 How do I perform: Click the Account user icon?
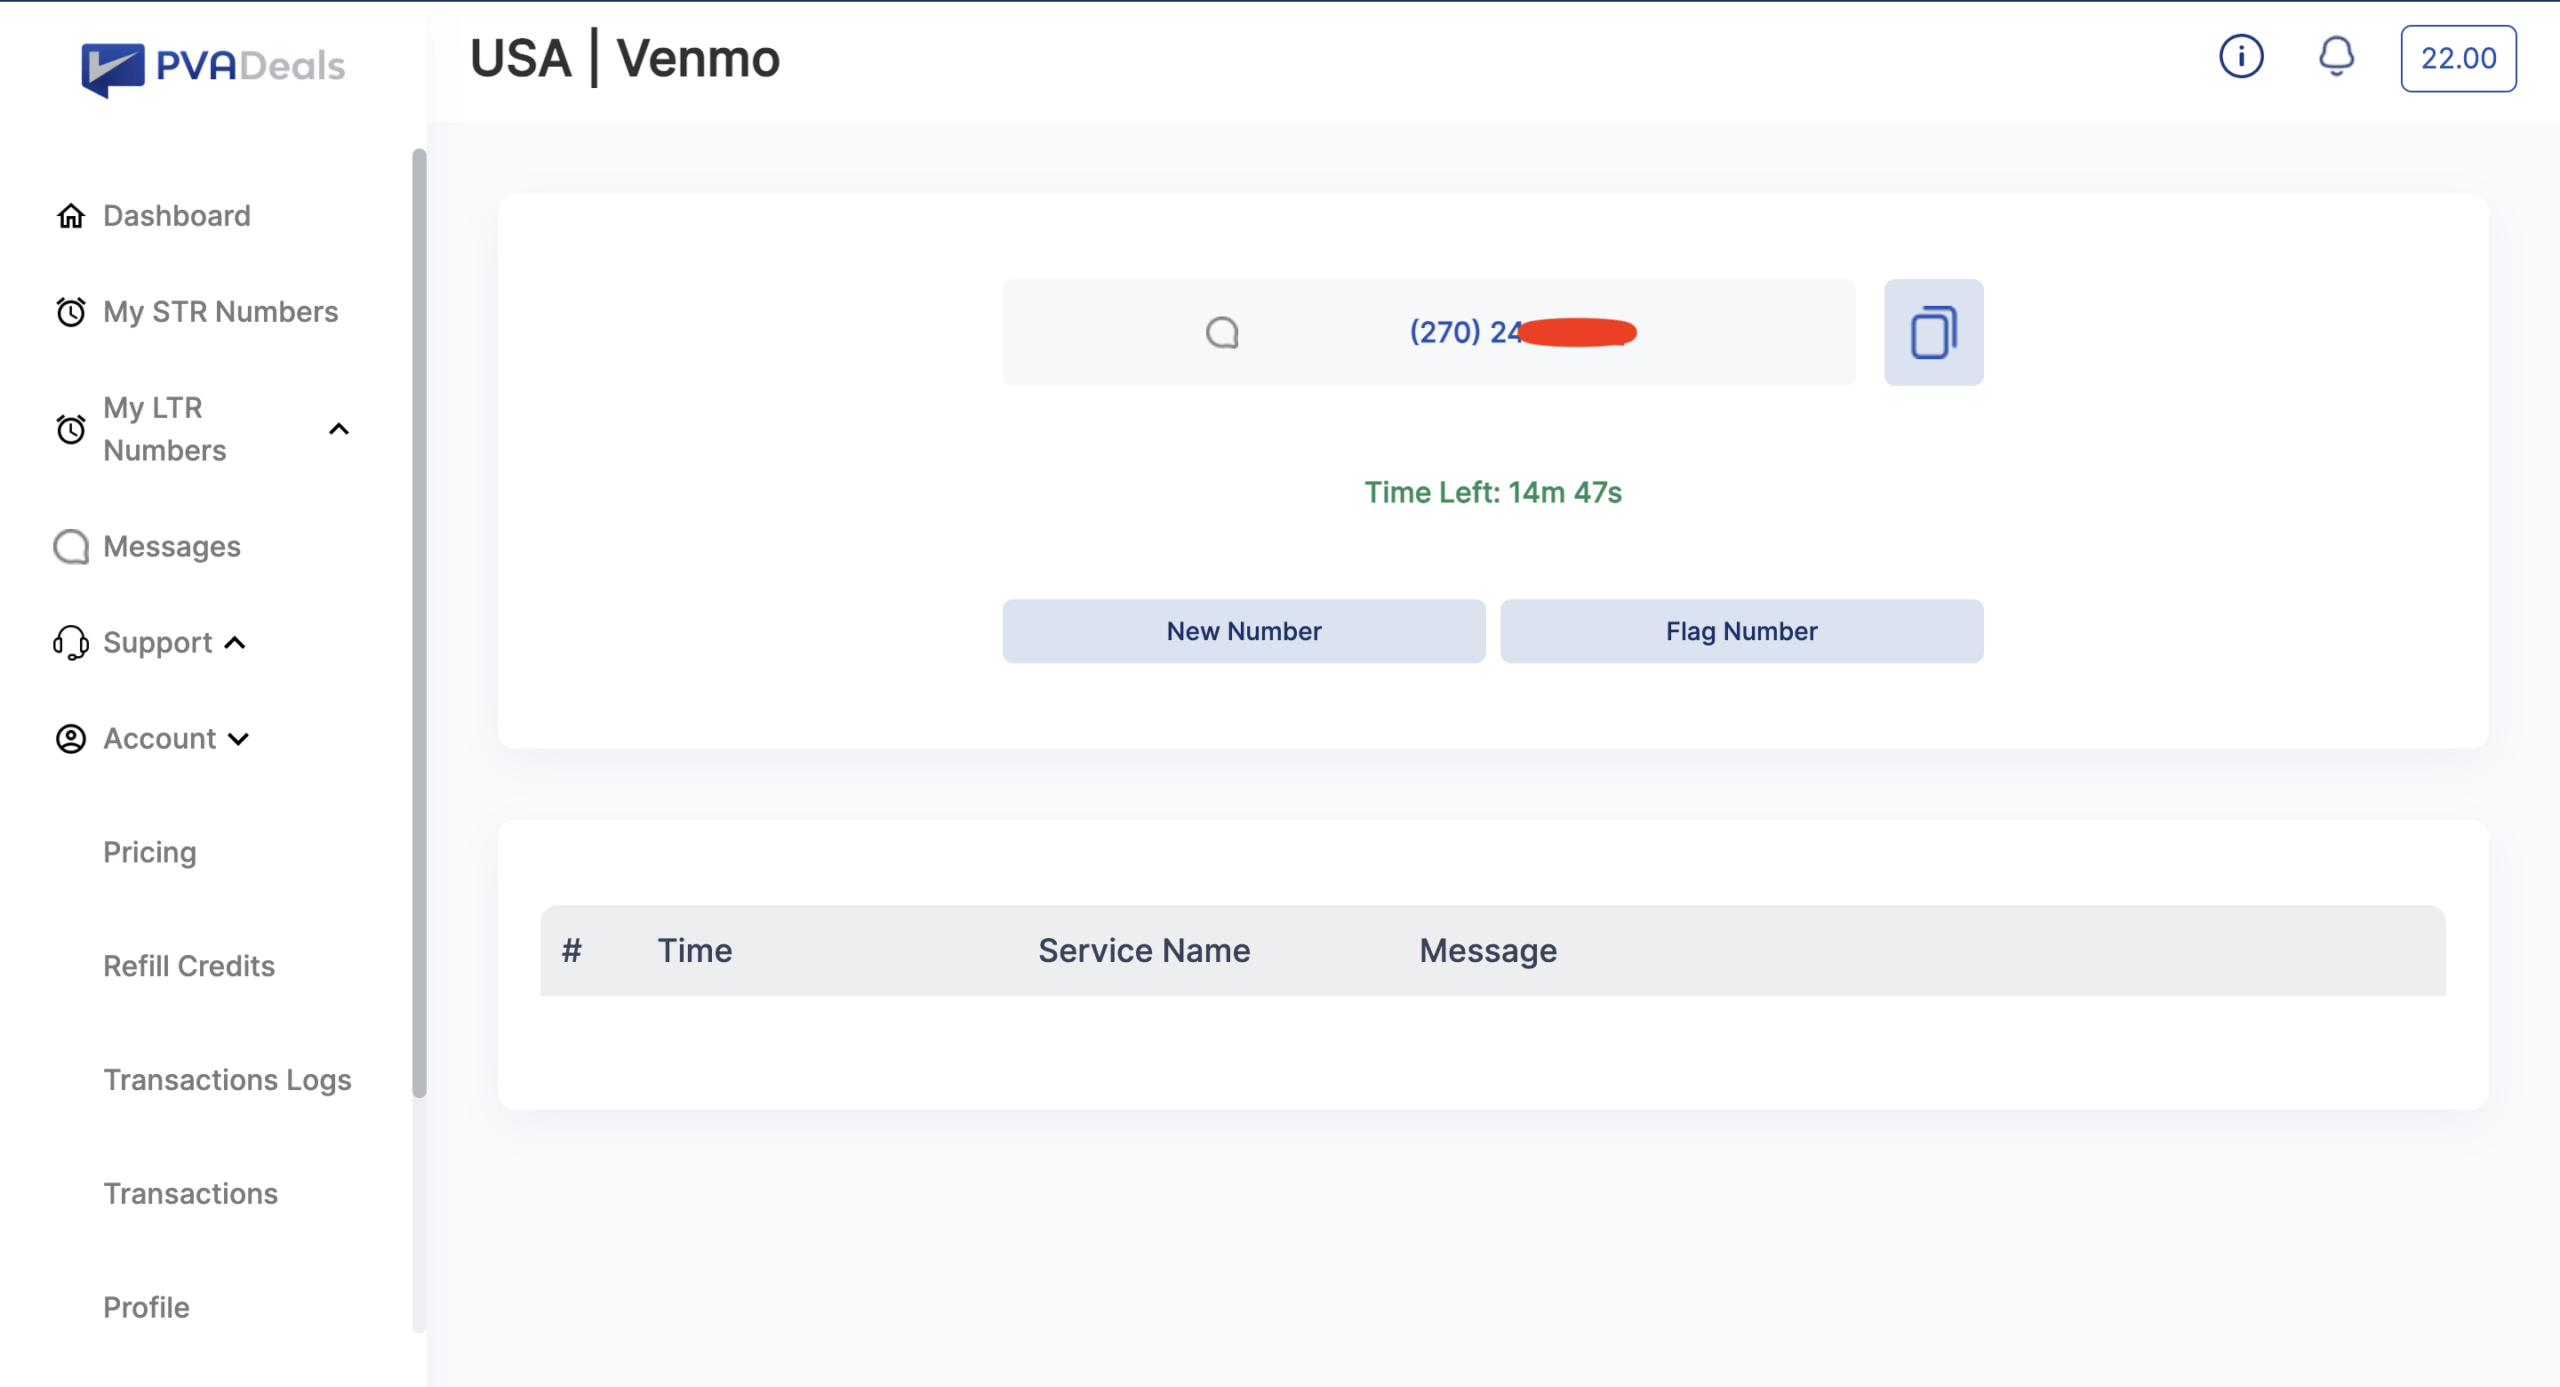[x=70, y=739]
